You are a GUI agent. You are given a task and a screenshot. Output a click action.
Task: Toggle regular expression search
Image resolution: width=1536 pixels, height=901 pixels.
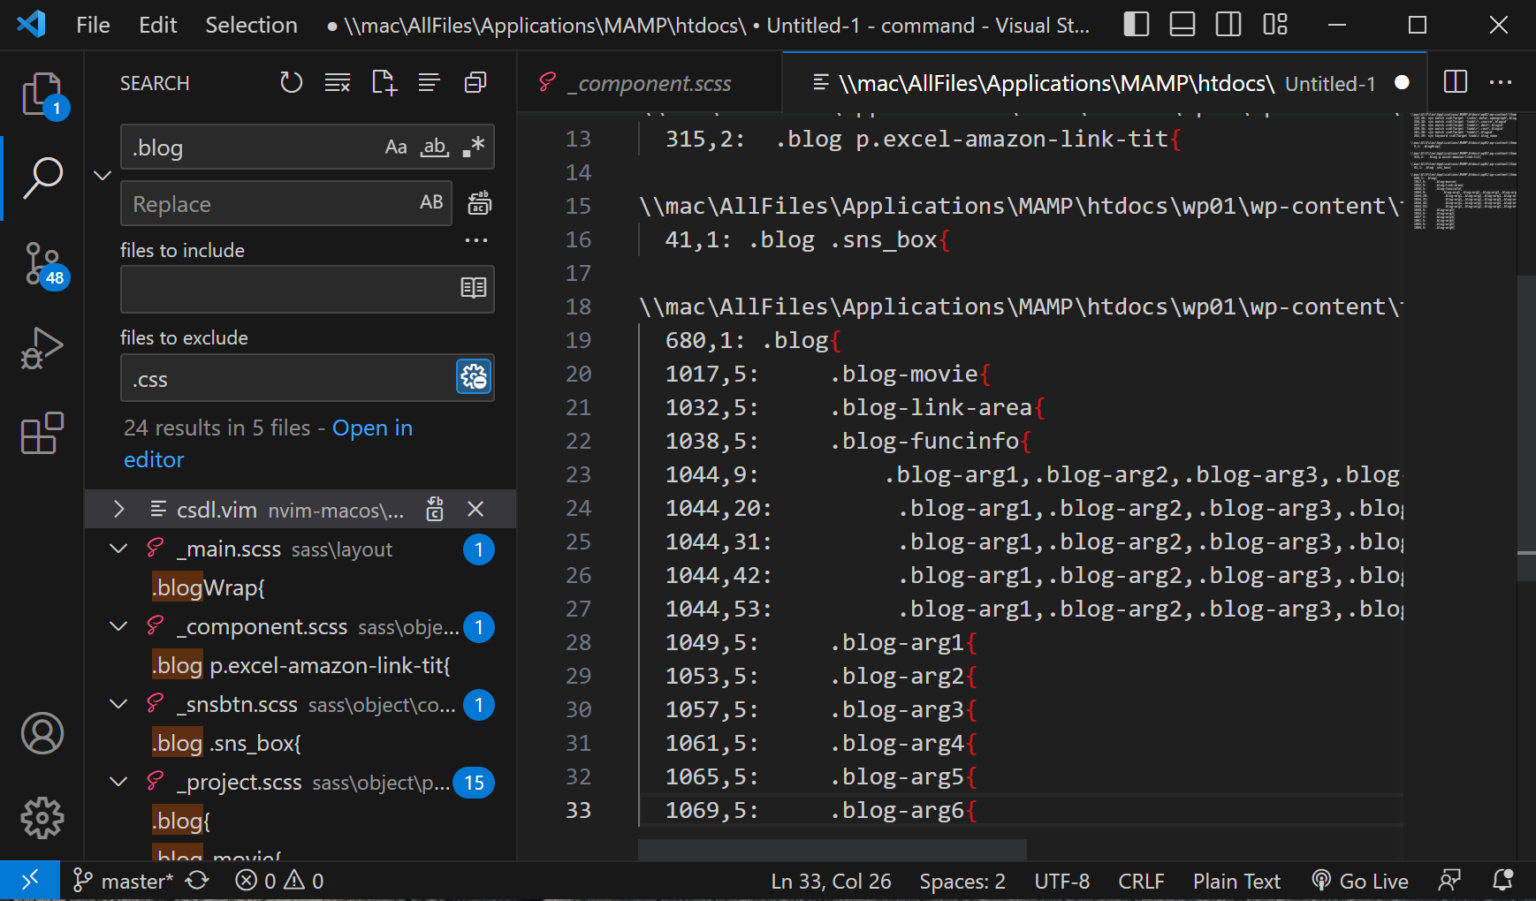point(472,147)
